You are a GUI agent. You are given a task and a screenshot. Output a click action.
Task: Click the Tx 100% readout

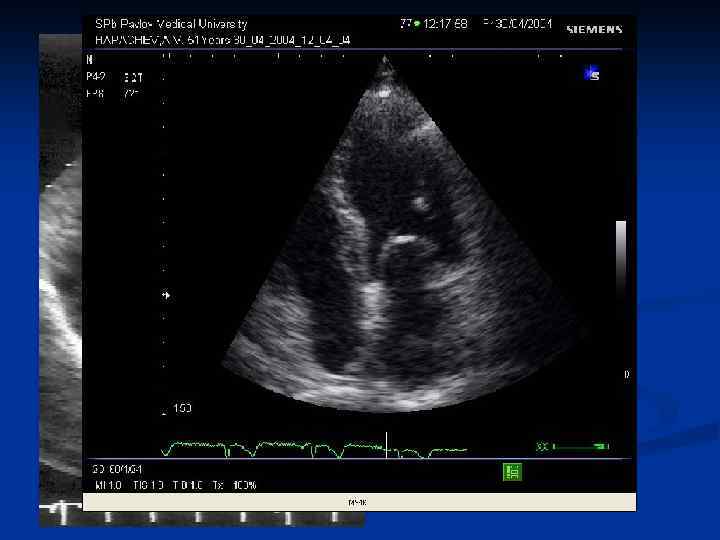234,485
